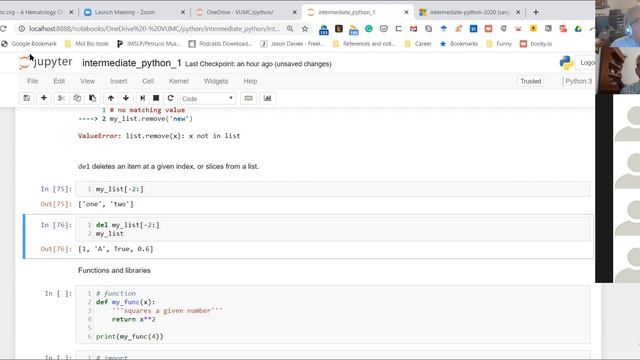Viewport: 640px width, 360px height.
Task: Click the Out[76] output text
Action: (116, 249)
